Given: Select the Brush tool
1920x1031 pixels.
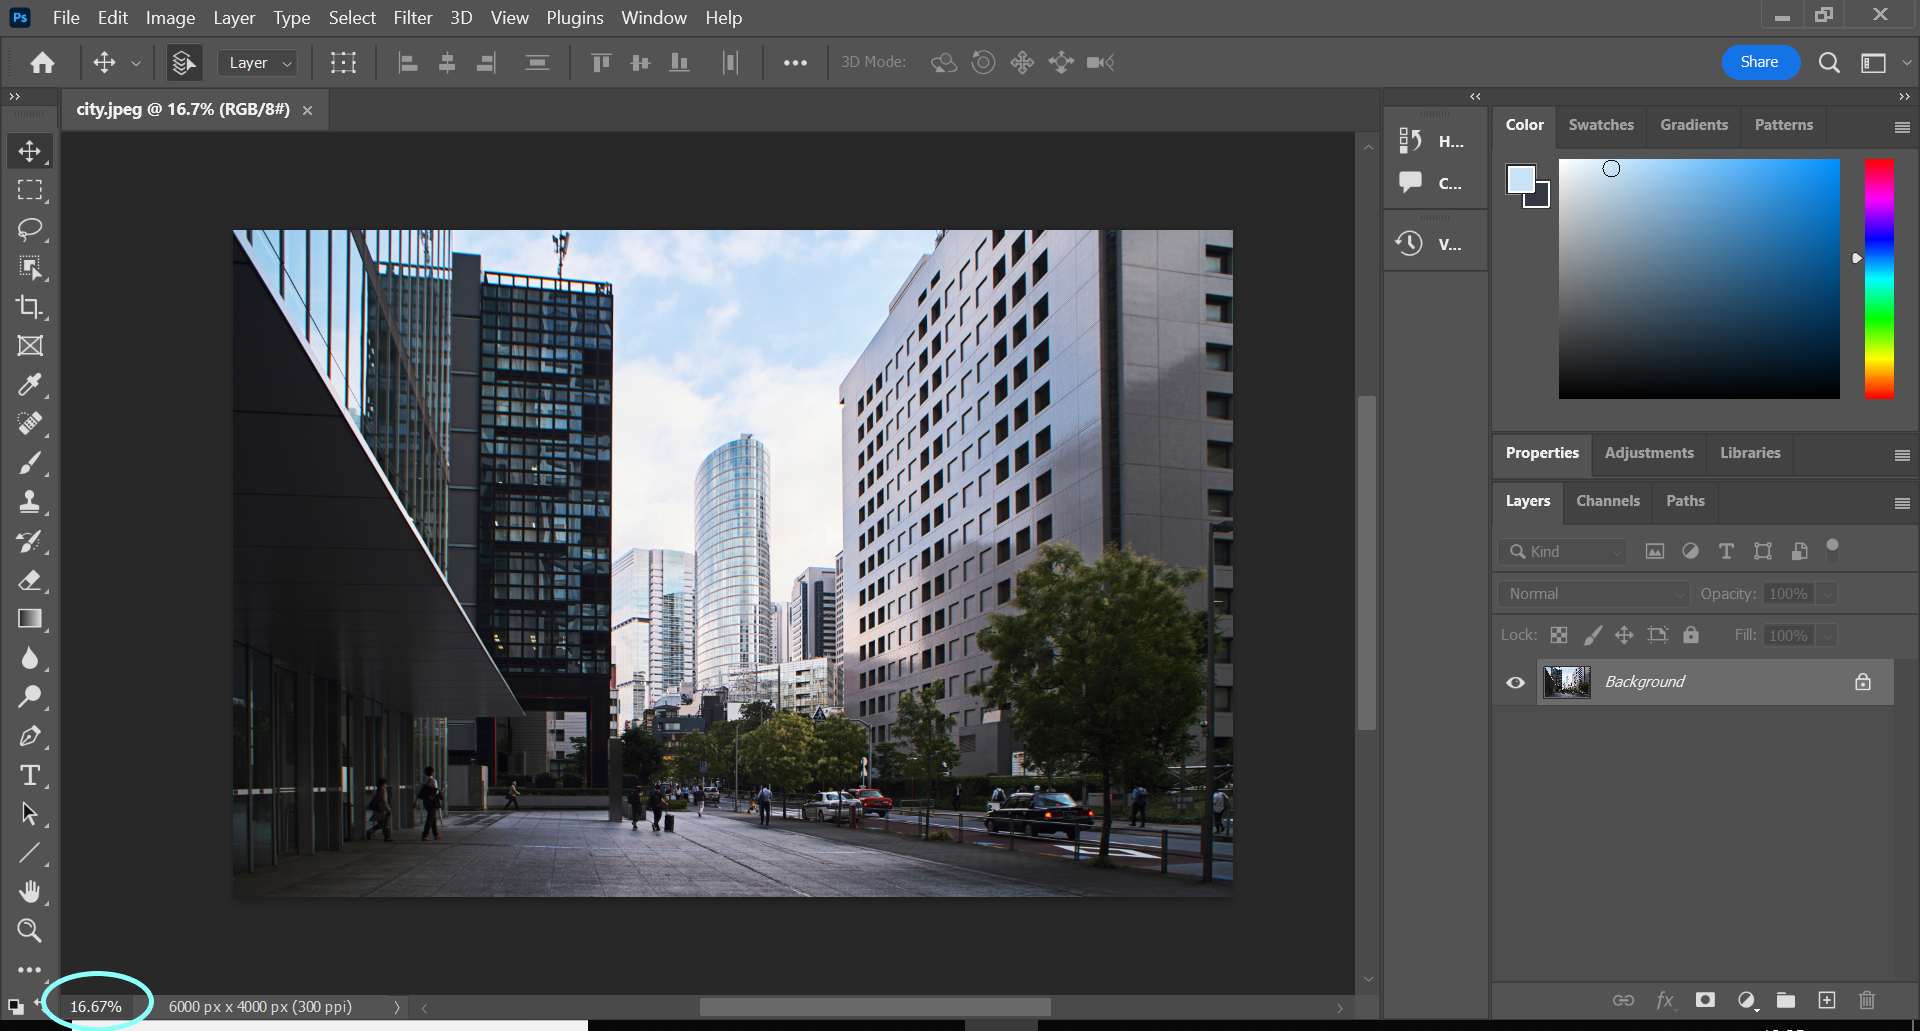Looking at the screenshot, I should click(30, 463).
